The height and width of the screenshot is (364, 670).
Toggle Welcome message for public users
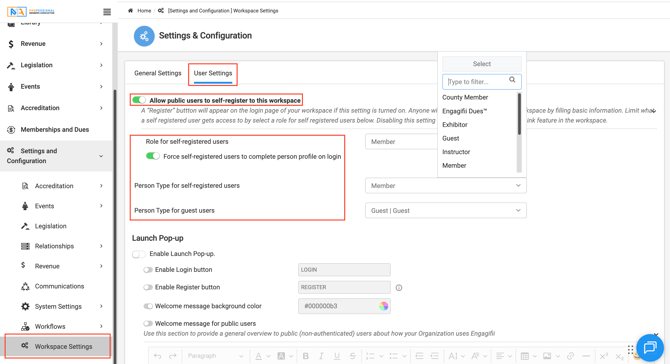point(148,324)
